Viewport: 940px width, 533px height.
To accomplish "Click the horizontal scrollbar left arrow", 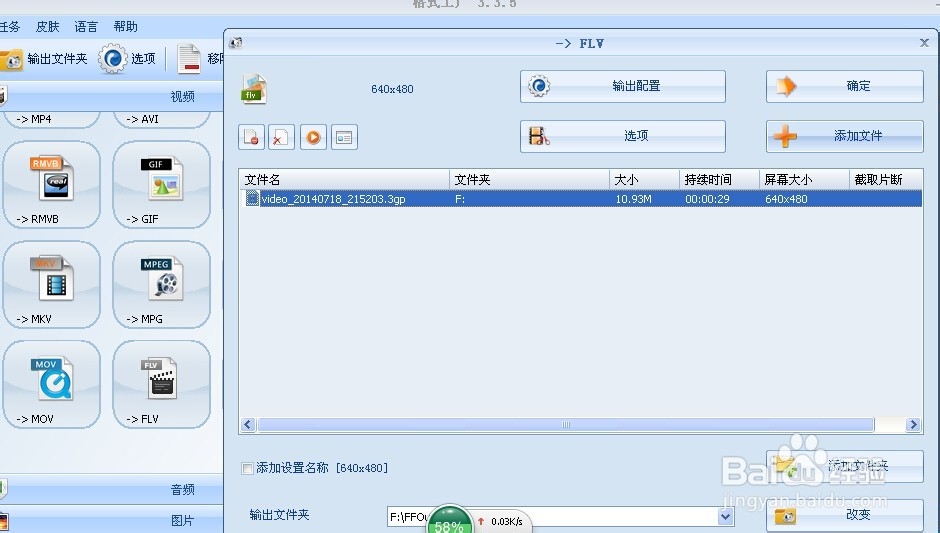I will point(248,424).
